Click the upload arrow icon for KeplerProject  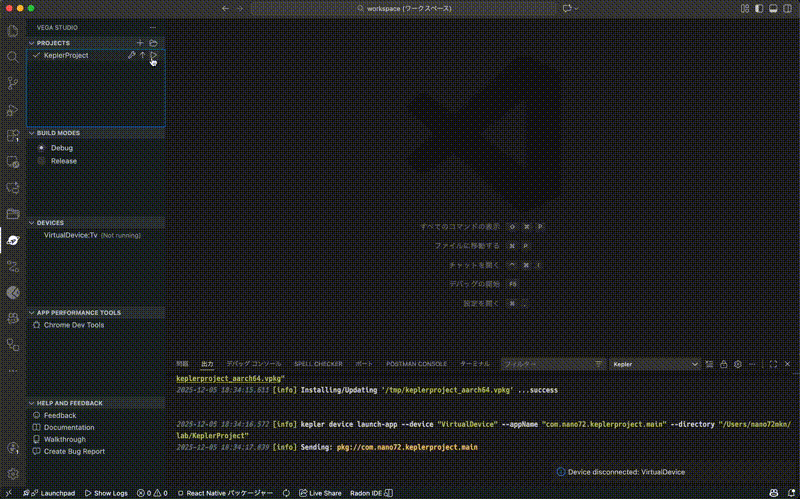(142, 55)
